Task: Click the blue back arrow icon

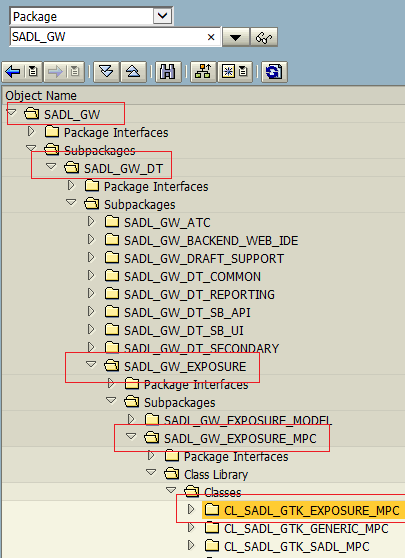Action: point(13,72)
